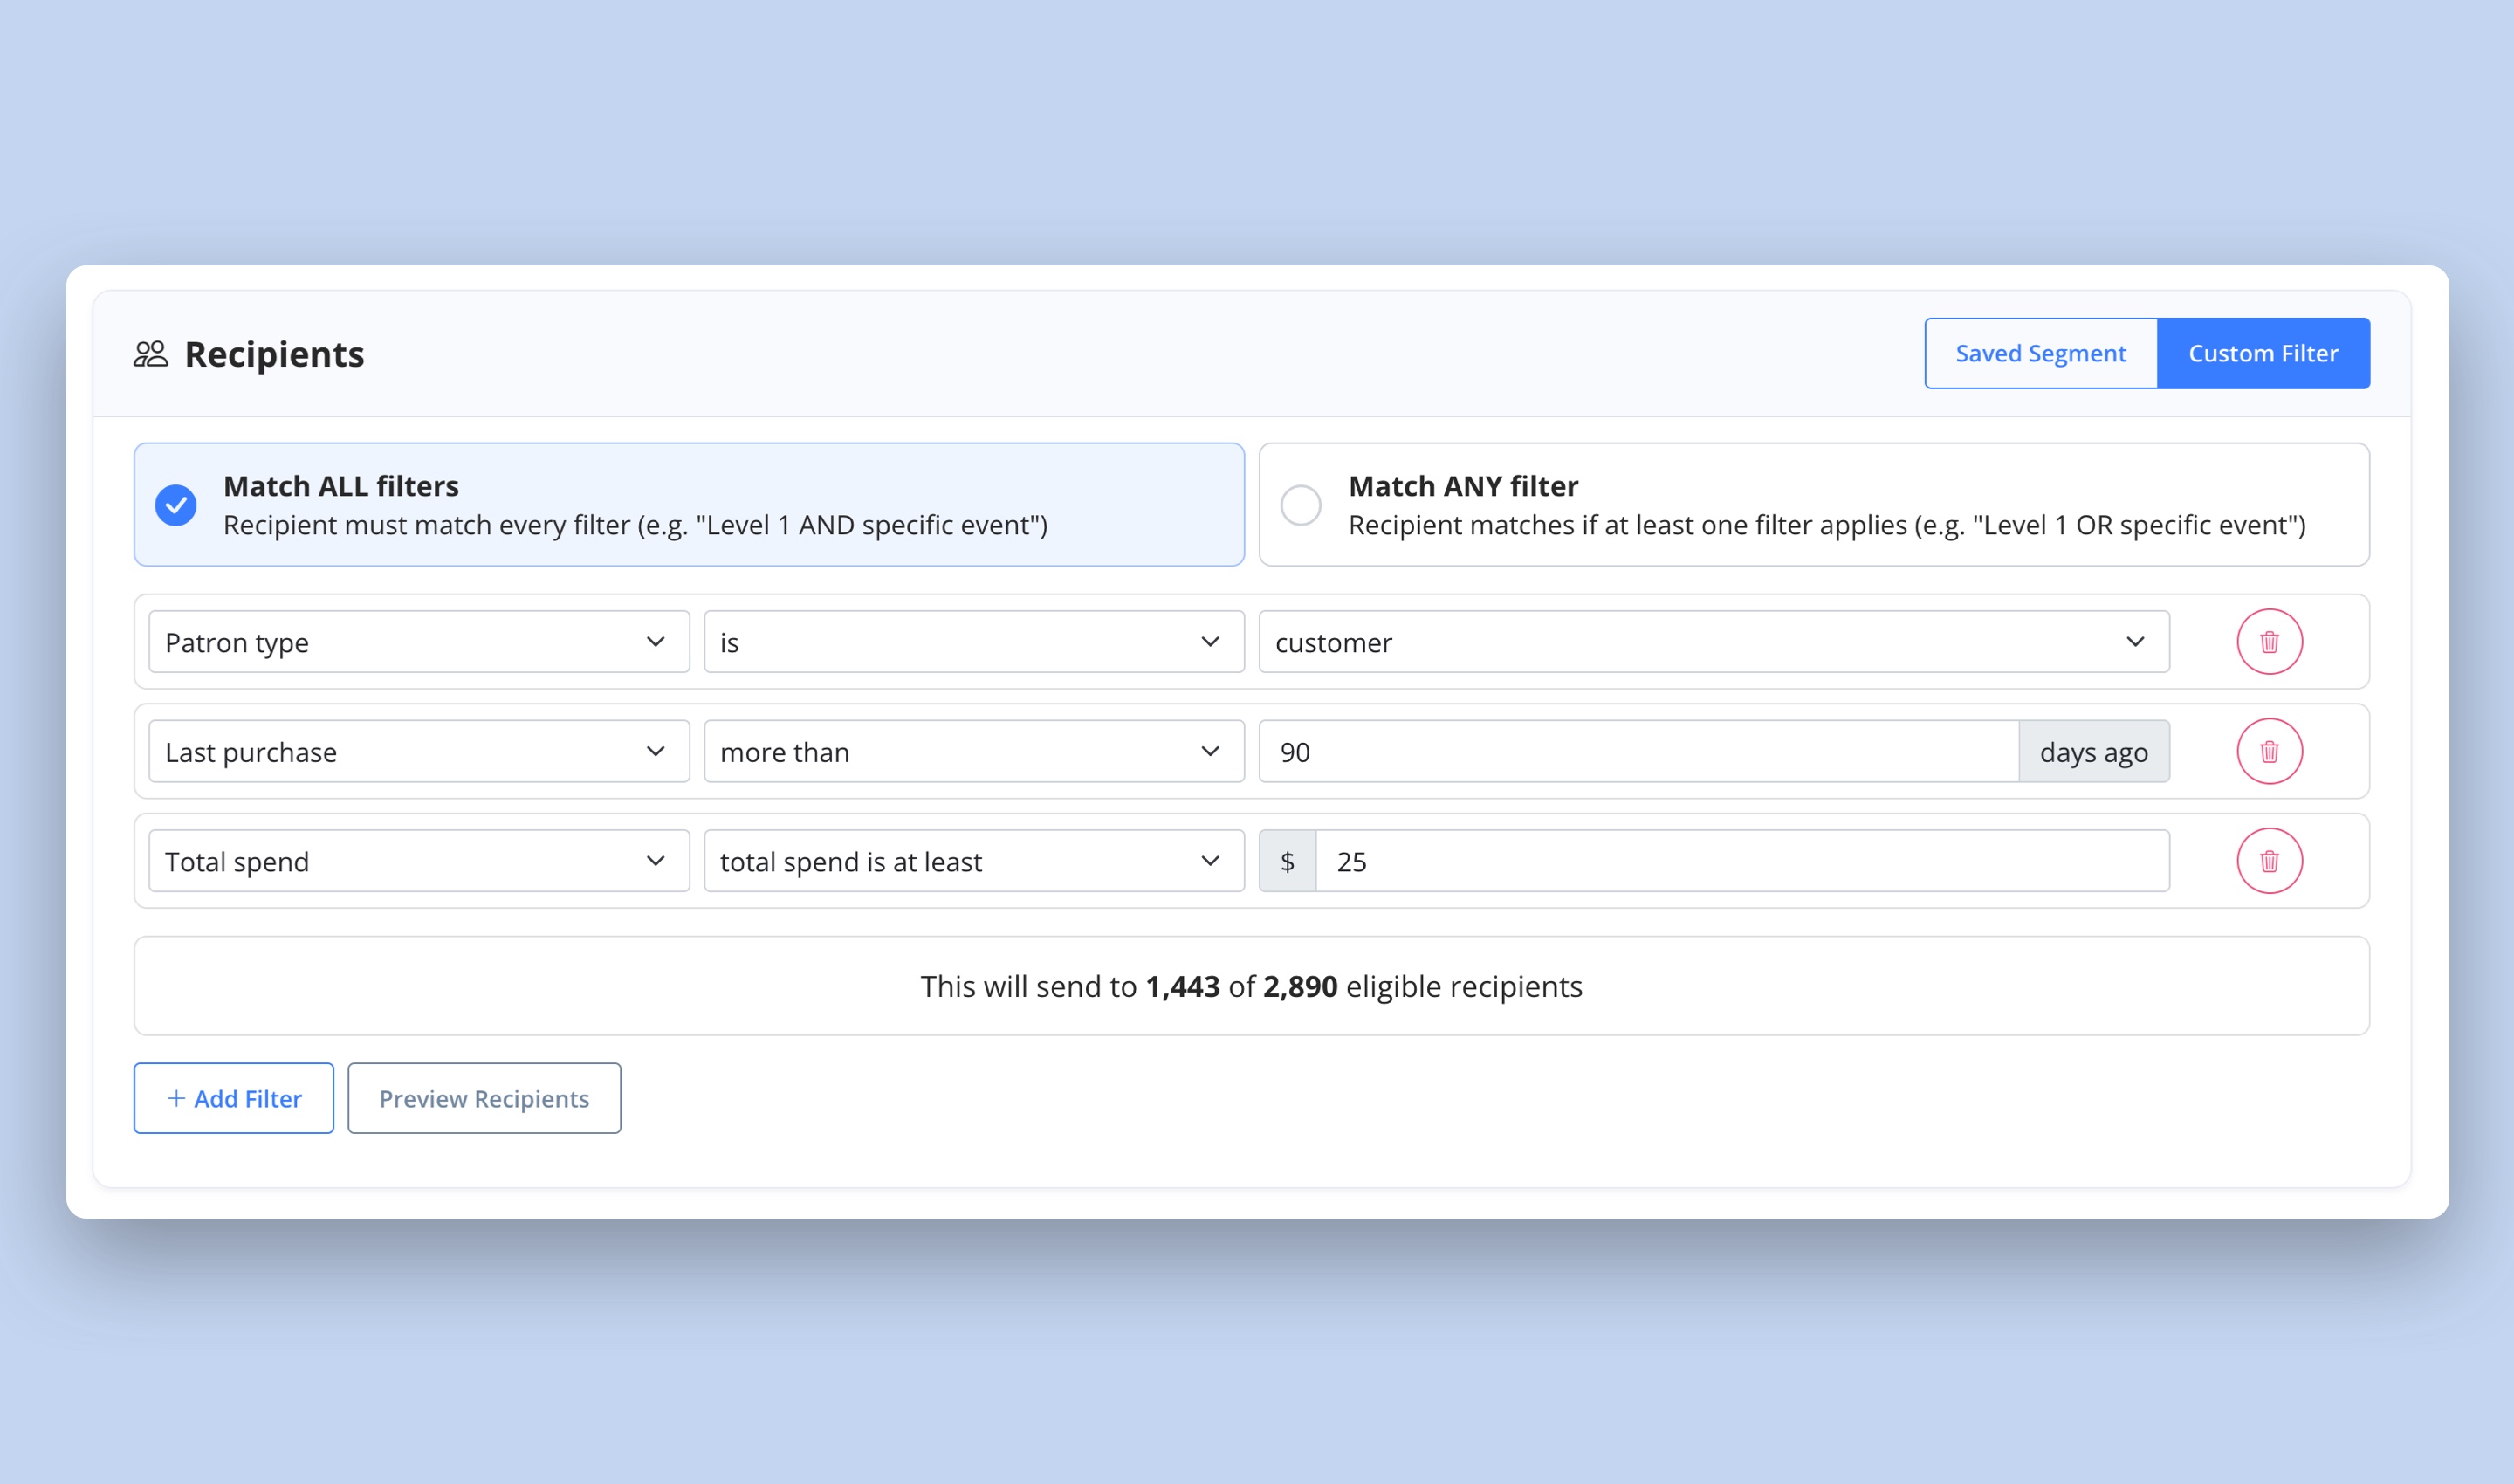Open the 'is' operator dropdown
Screen dimensions: 2514x1484
974,642
